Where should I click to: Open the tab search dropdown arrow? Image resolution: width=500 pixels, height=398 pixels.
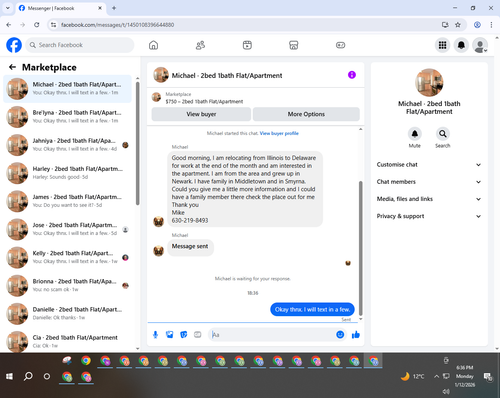pyautogui.click(x=8, y=8)
